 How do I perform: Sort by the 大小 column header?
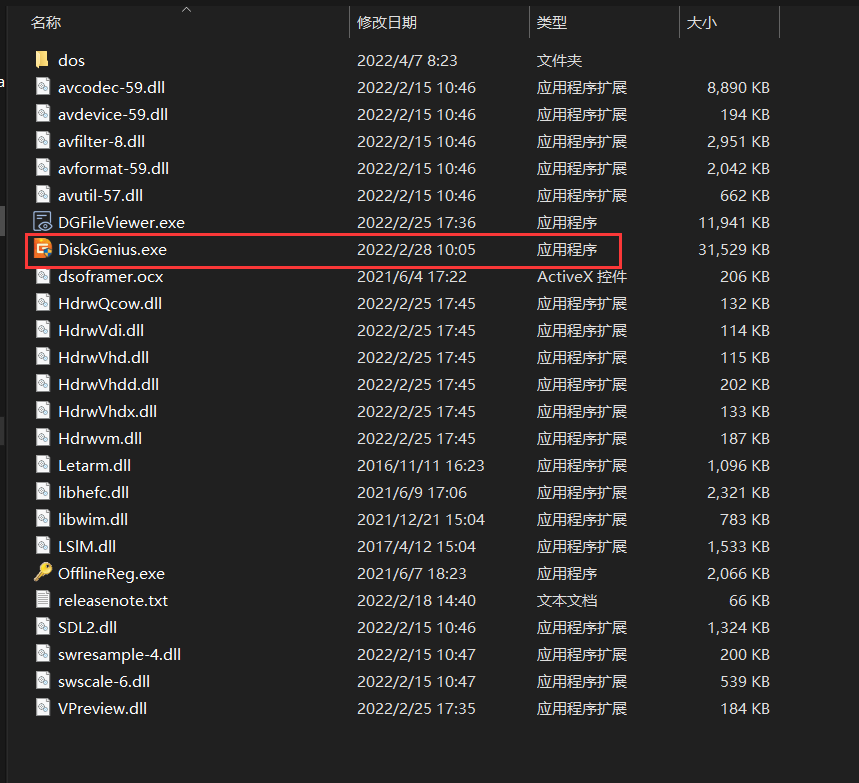click(701, 22)
